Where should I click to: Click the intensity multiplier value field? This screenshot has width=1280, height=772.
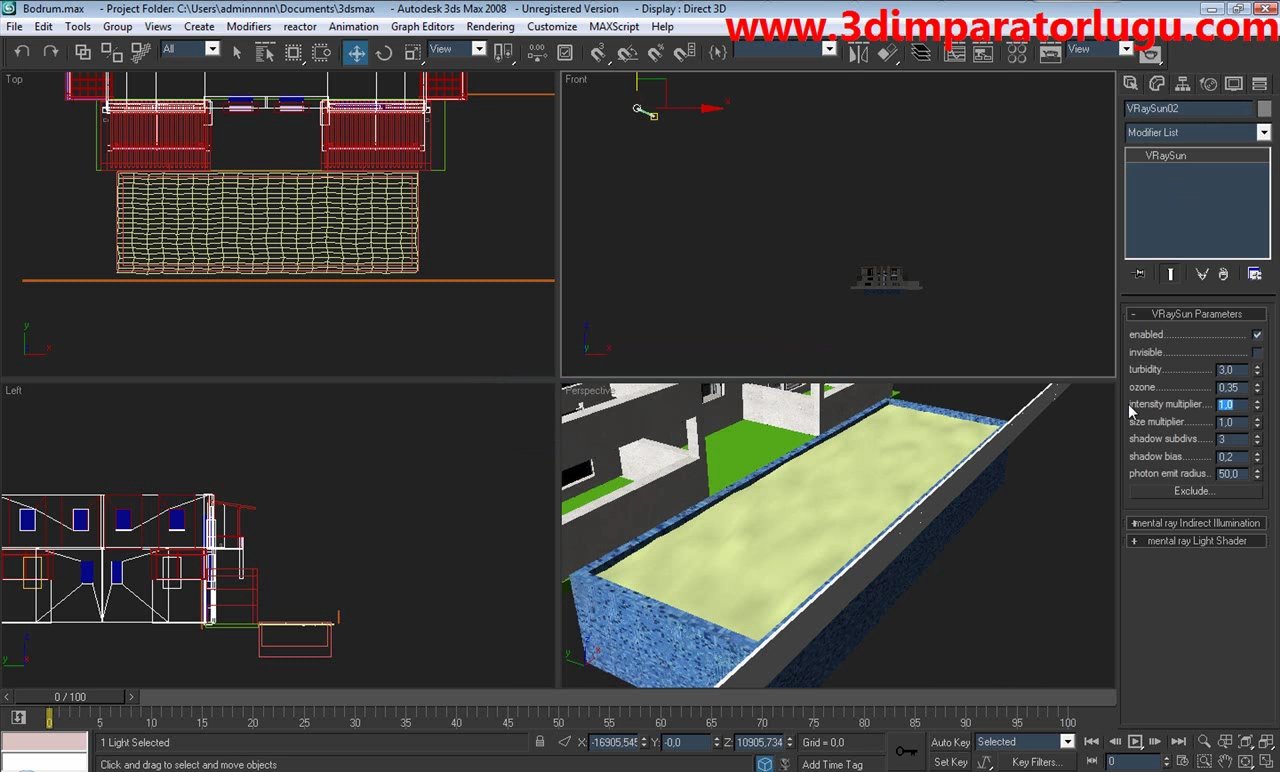1231,405
